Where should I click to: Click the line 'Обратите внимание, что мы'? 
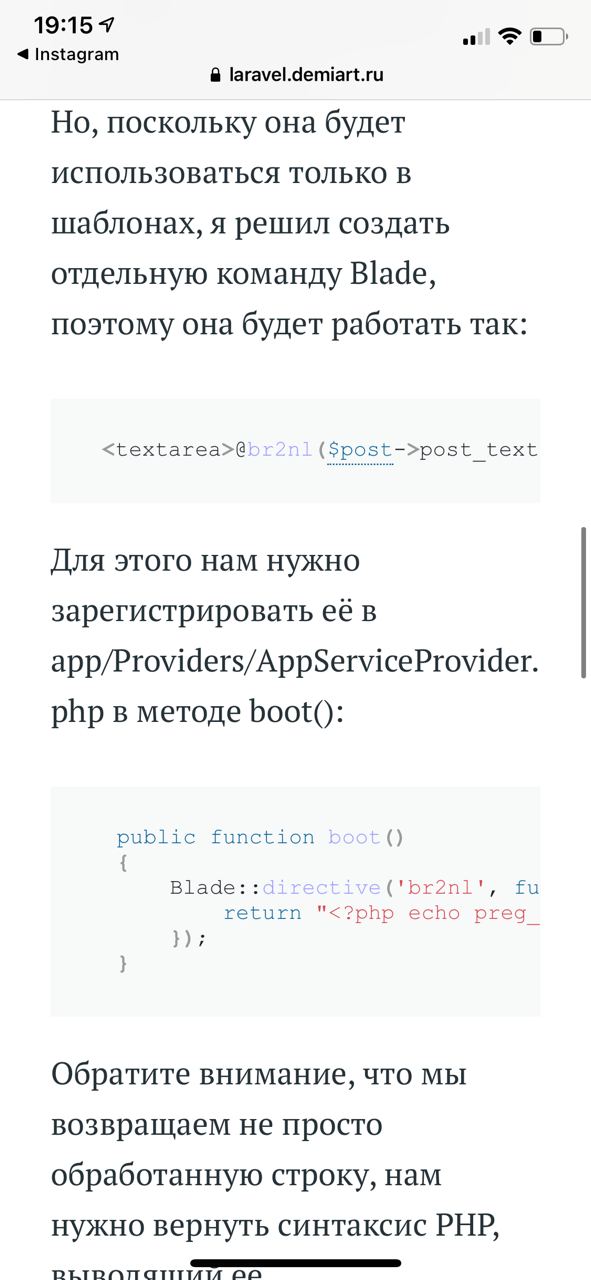[x=259, y=1075]
